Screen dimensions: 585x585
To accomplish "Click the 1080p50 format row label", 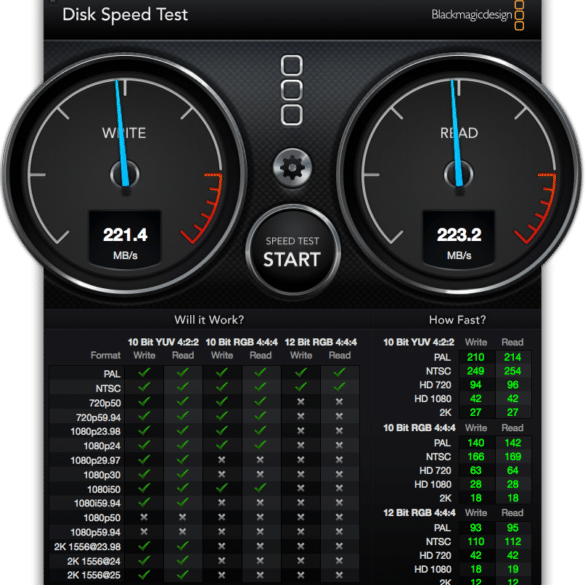I will pos(102,518).
